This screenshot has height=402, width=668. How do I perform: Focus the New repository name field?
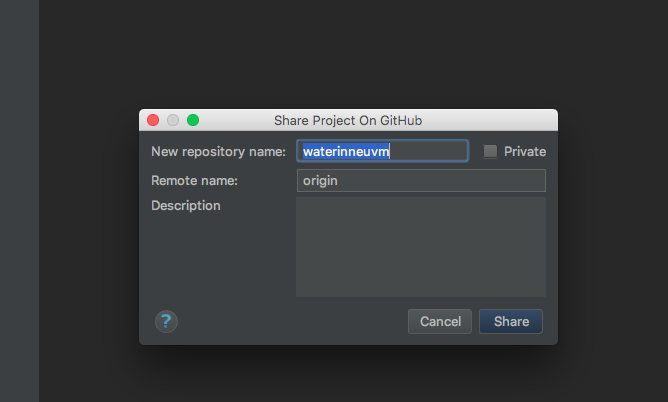(x=383, y=151)
